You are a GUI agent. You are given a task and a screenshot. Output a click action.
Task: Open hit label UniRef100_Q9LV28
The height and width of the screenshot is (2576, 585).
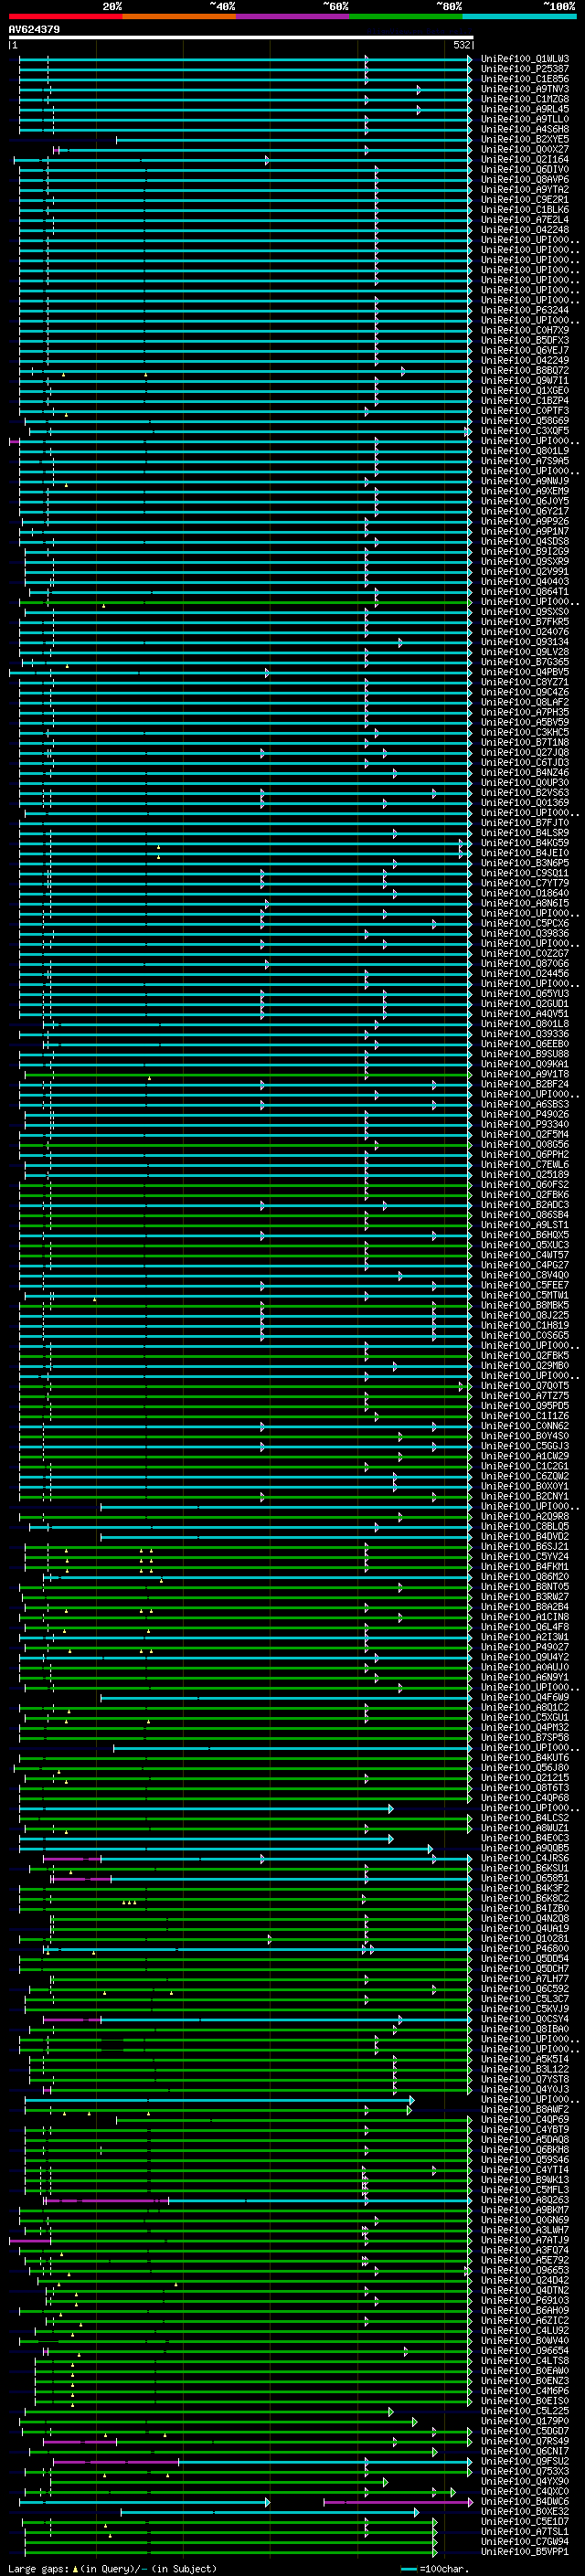point(525,652)
